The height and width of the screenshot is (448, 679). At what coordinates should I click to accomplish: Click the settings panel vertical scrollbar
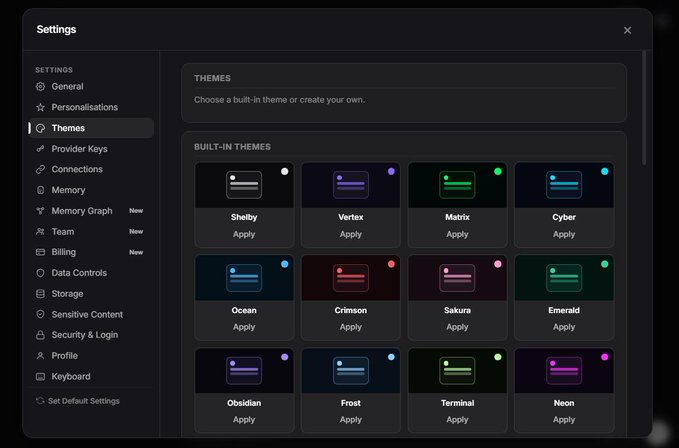click(x=644, y=107)
